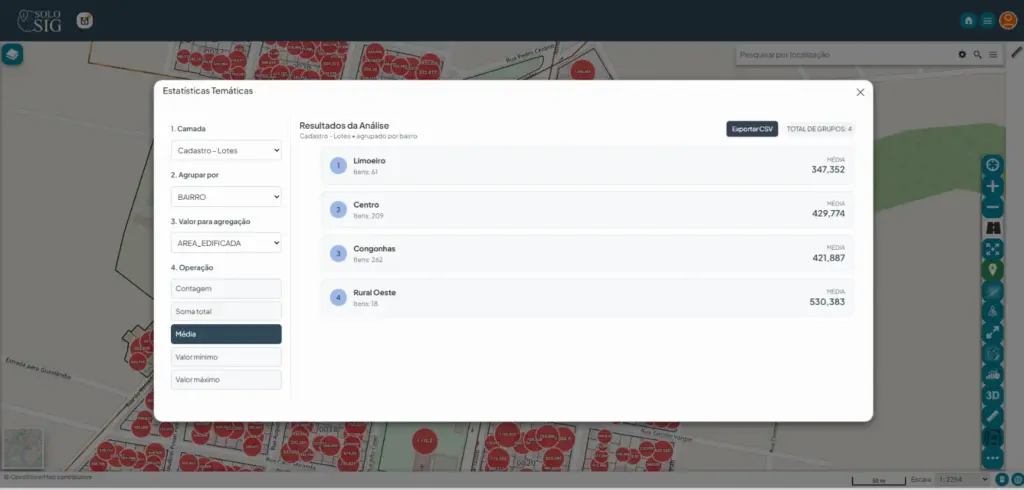Screen dimensions: 1024x490
Task: Click the home icon in header
Action: coord(968,20)
